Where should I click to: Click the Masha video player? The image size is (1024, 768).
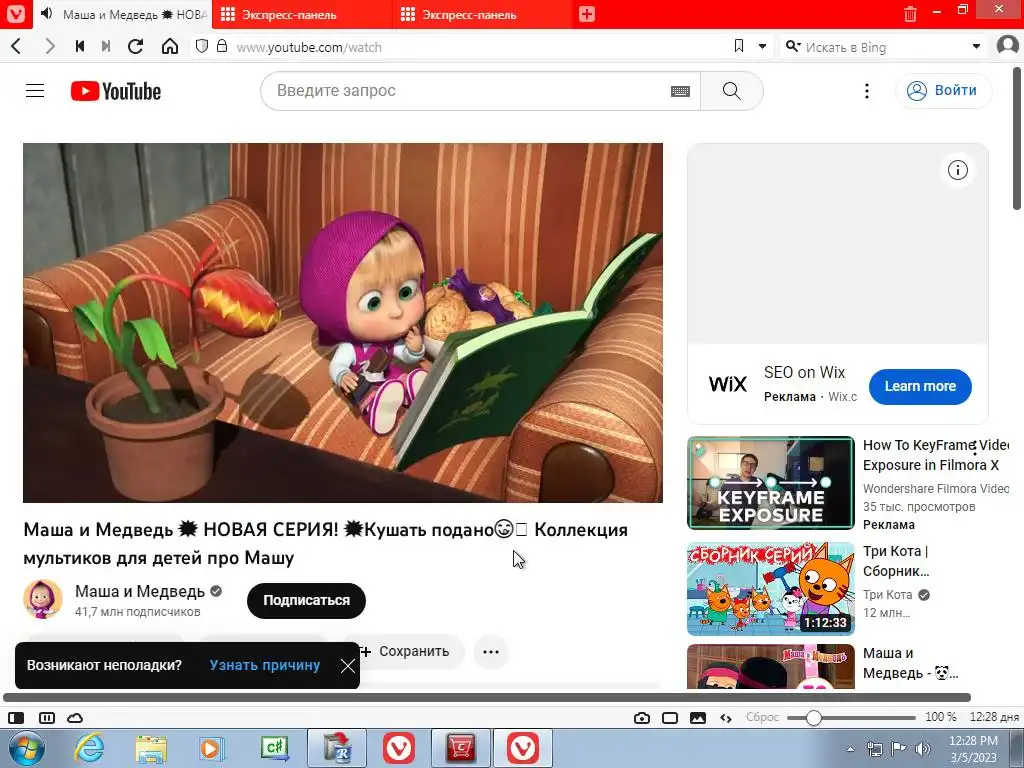click(x=343, y=323)
